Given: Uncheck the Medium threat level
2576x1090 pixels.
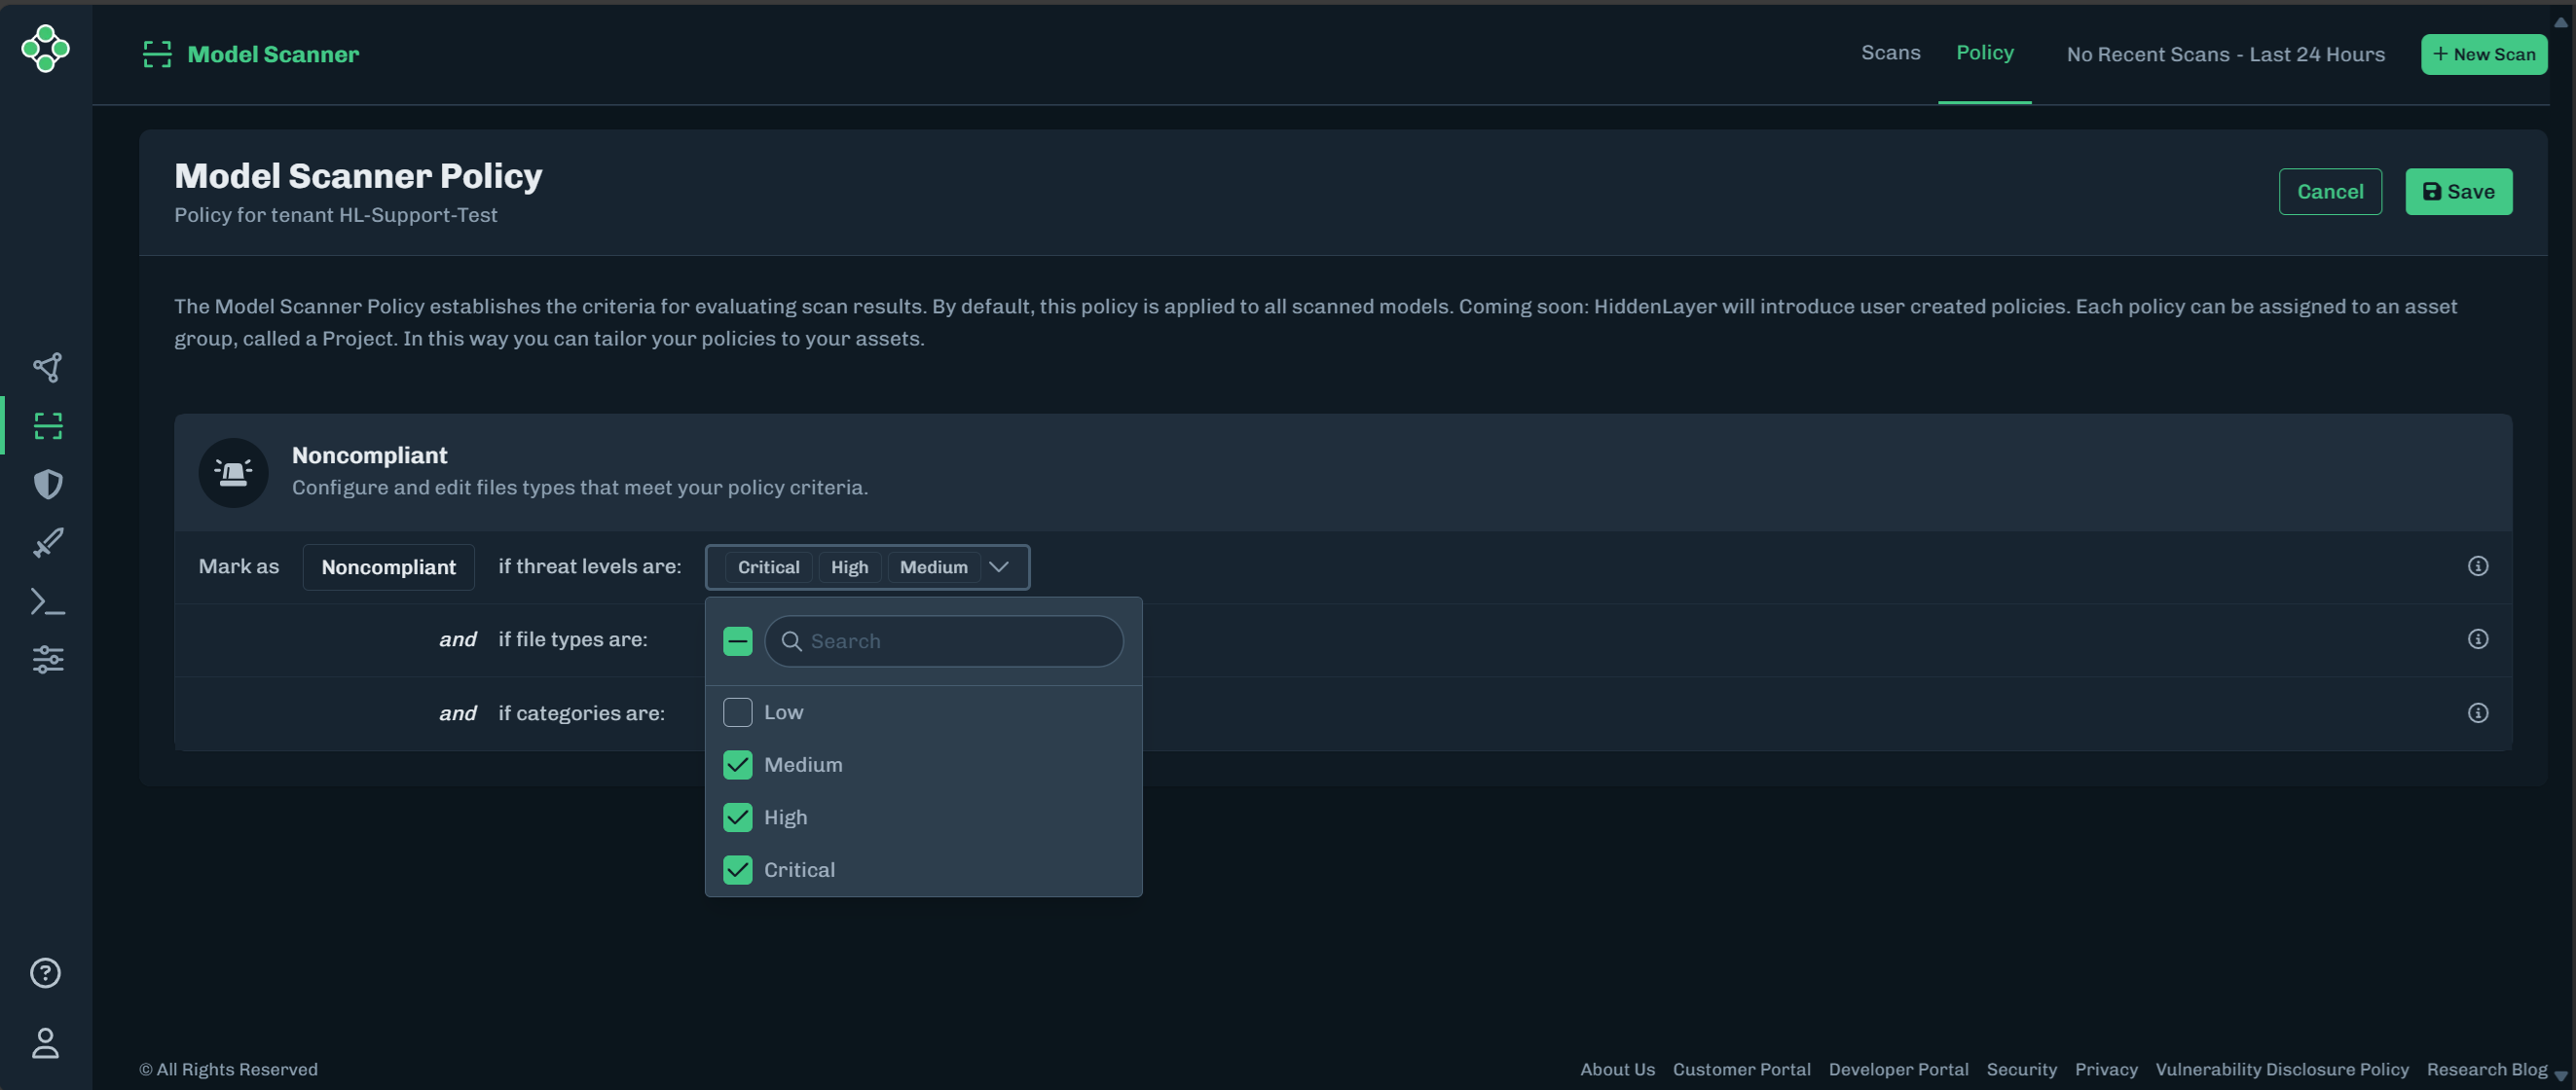Looking at the screenshot, I should pos(739,764).
